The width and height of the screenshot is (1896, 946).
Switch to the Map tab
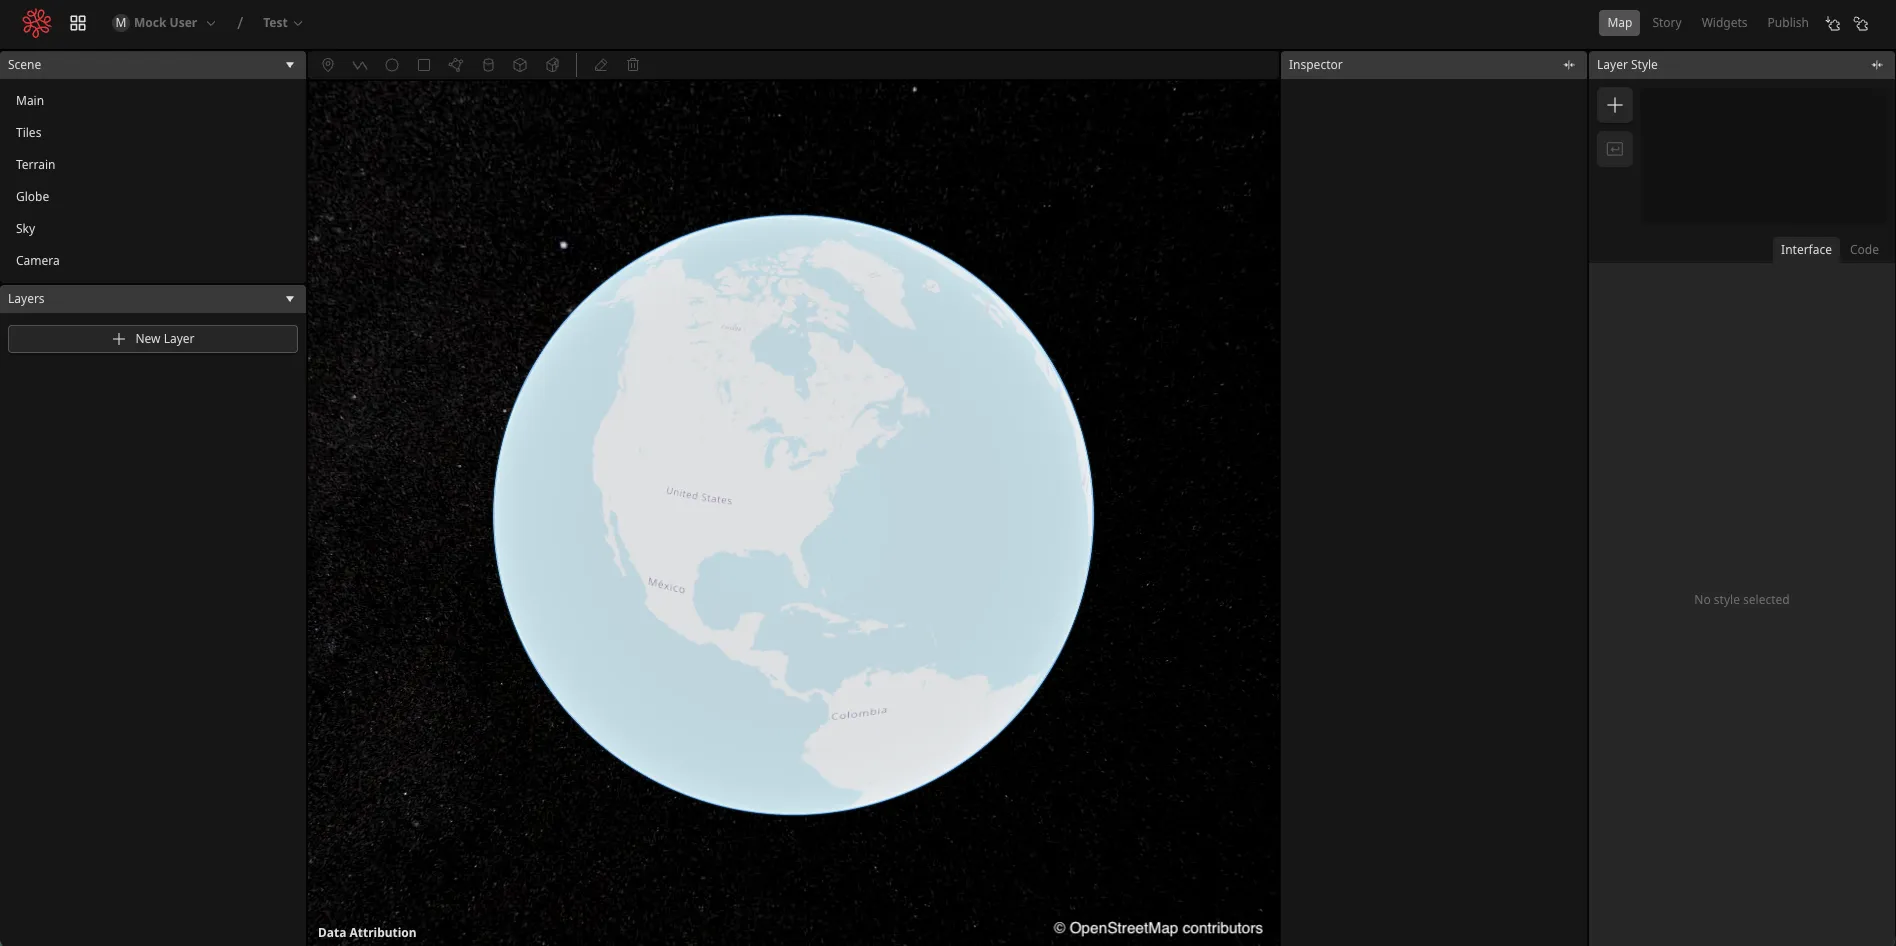pyautogui.click(x=1619, y=23)
